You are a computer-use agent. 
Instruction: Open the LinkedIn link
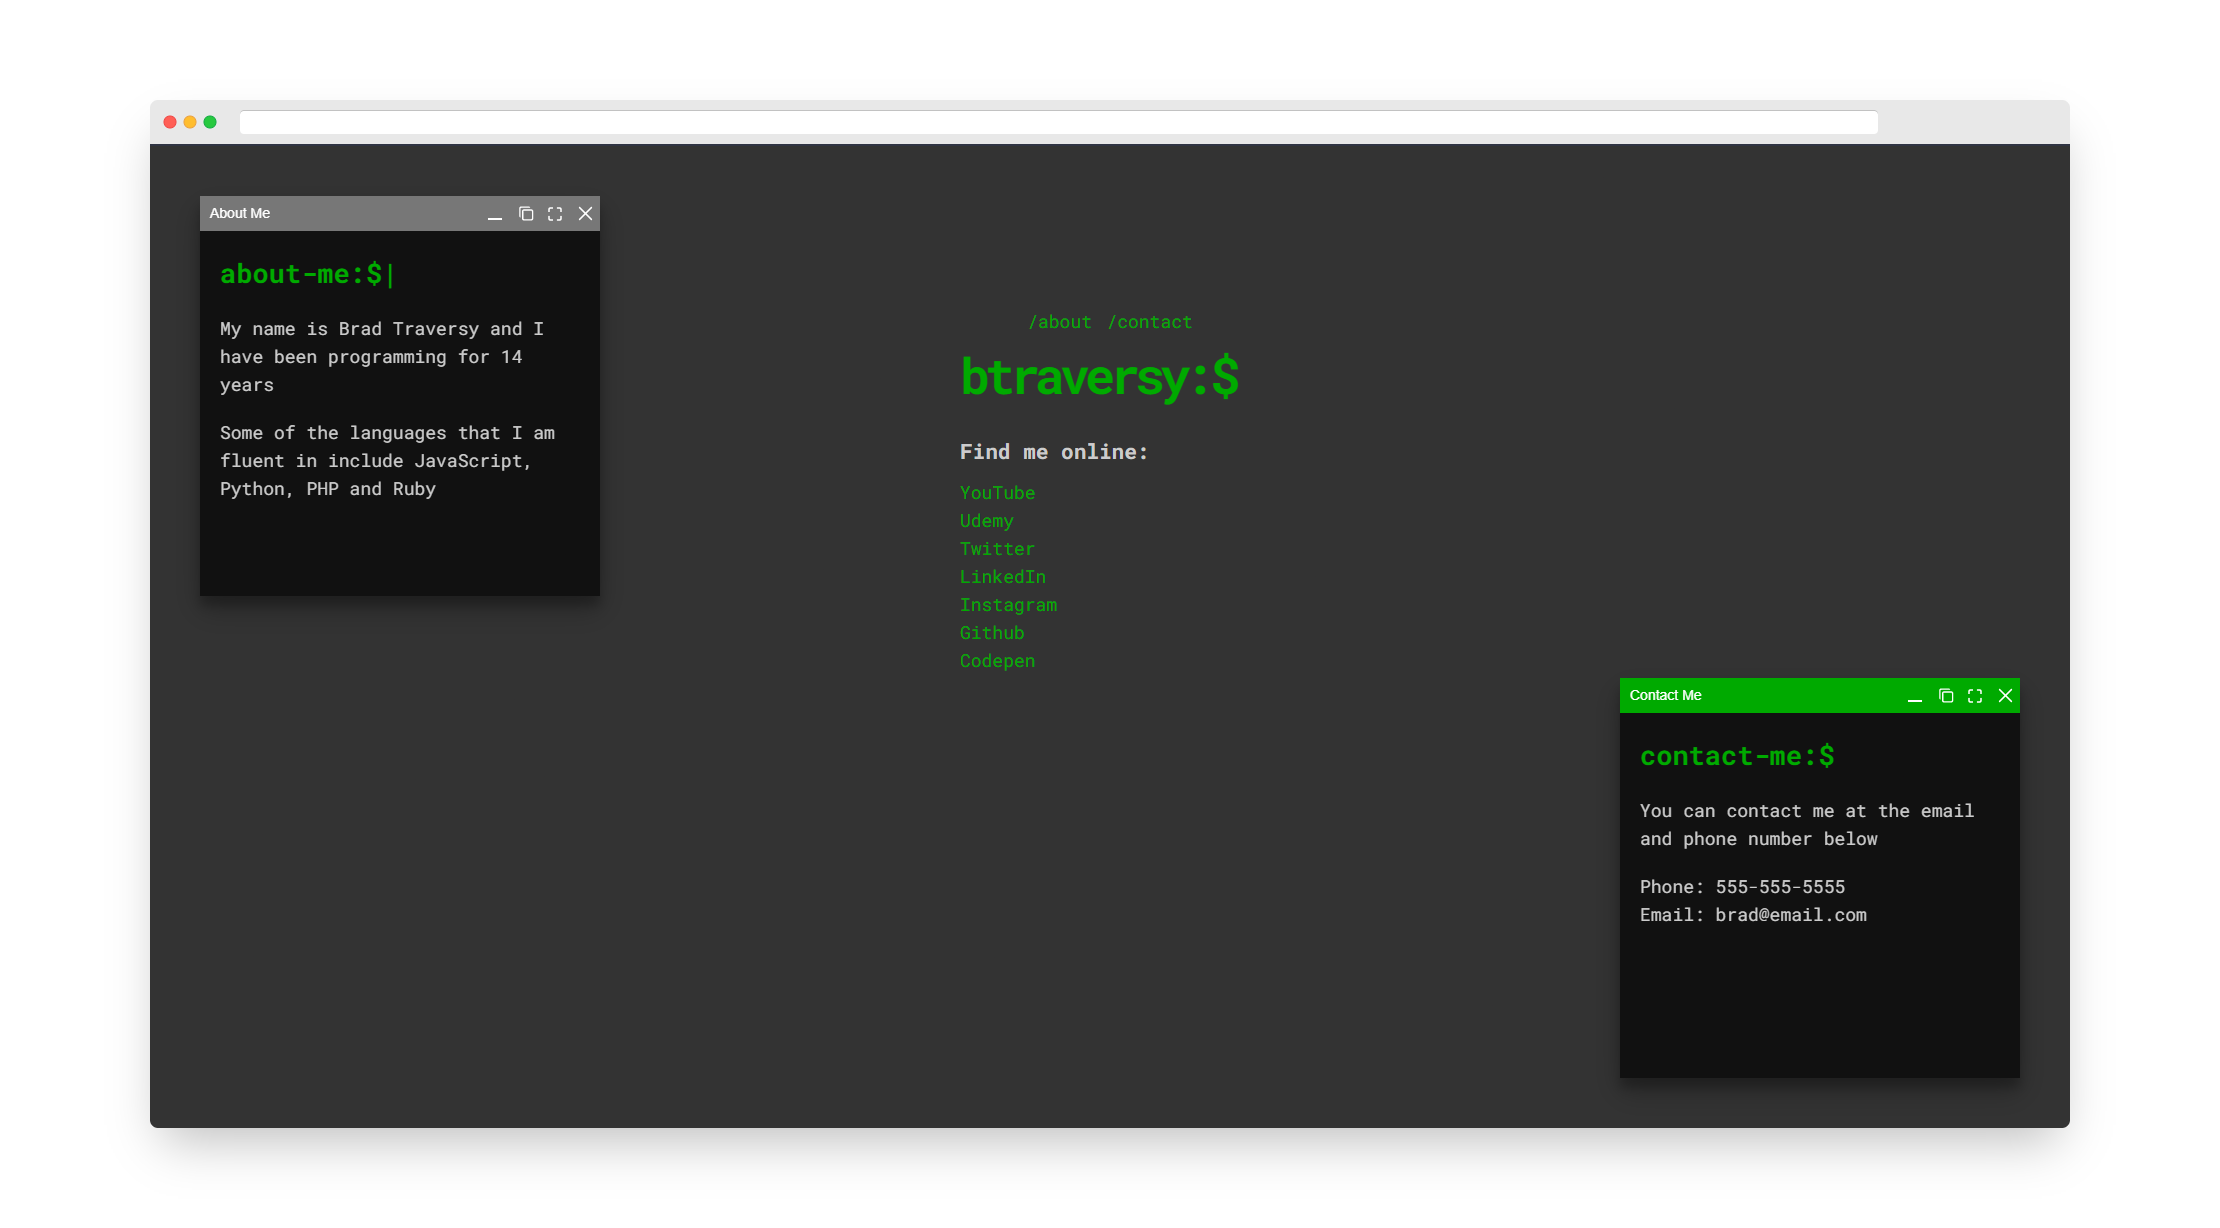1002,577
